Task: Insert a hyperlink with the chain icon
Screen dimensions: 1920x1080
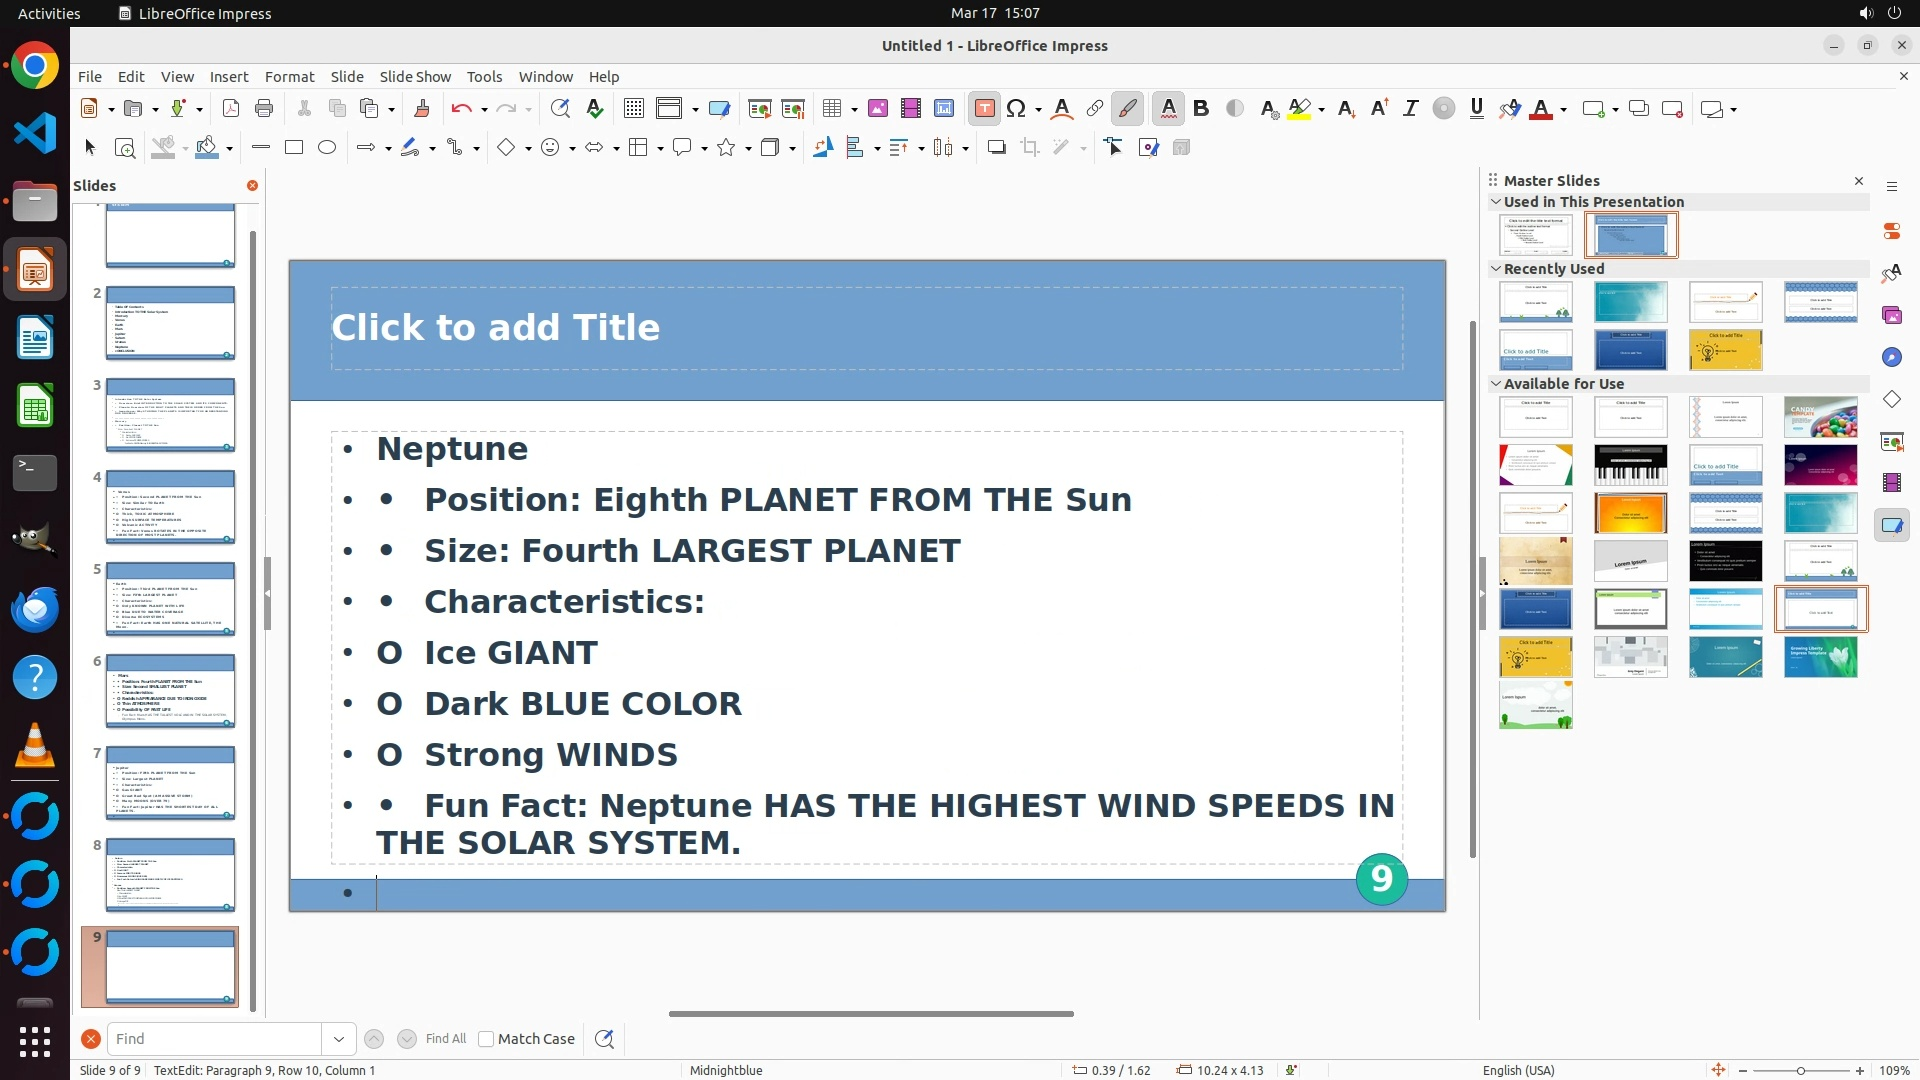Action: (1095, 109)
